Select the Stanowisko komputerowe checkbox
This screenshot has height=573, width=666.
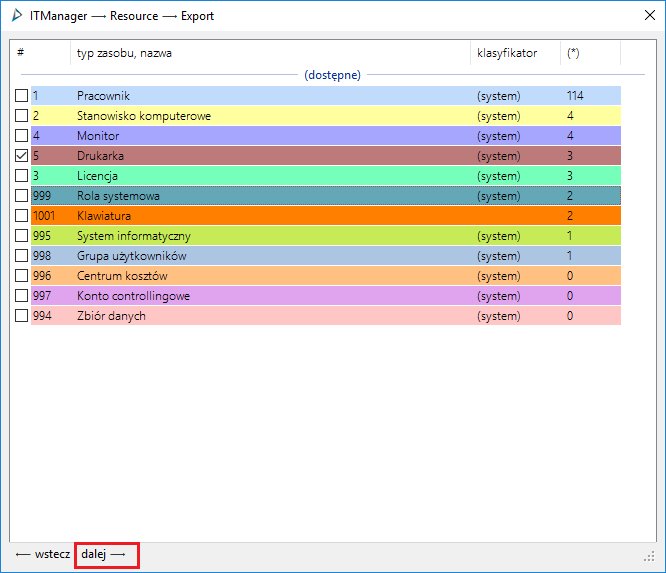pyautogui.click(x=21, y=116)
